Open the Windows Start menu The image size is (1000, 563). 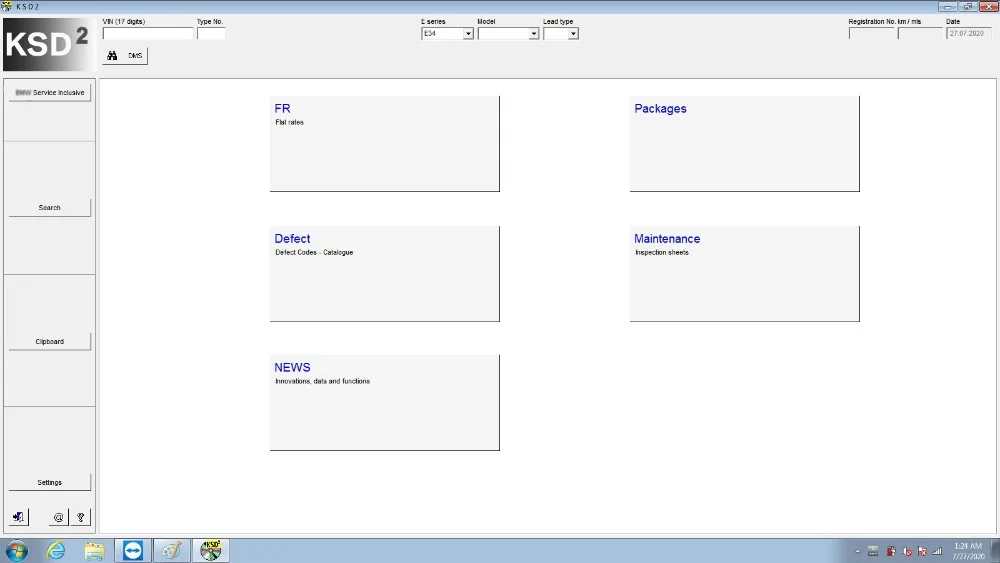tap(17, 550)
